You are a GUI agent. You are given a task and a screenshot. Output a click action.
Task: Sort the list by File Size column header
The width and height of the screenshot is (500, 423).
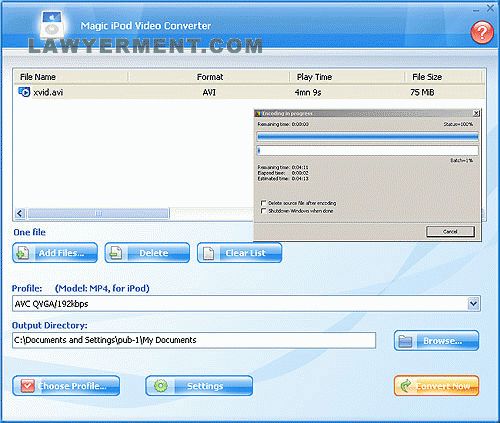(x=443, y=77)
